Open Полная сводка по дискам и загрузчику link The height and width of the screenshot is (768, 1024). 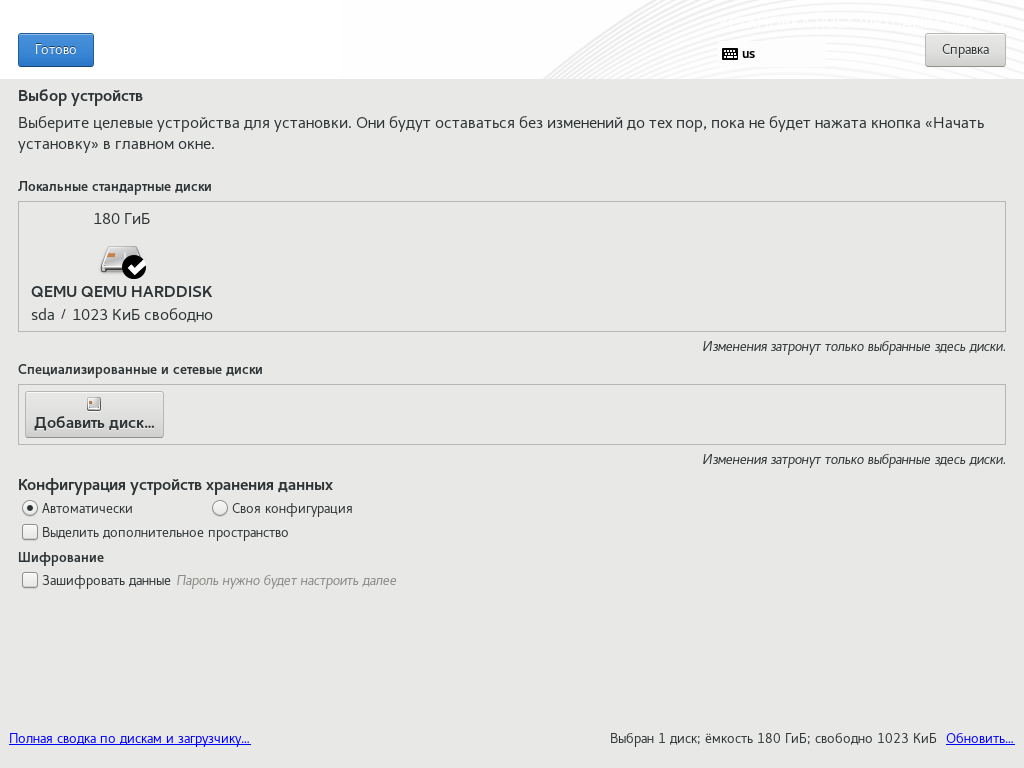130,739
